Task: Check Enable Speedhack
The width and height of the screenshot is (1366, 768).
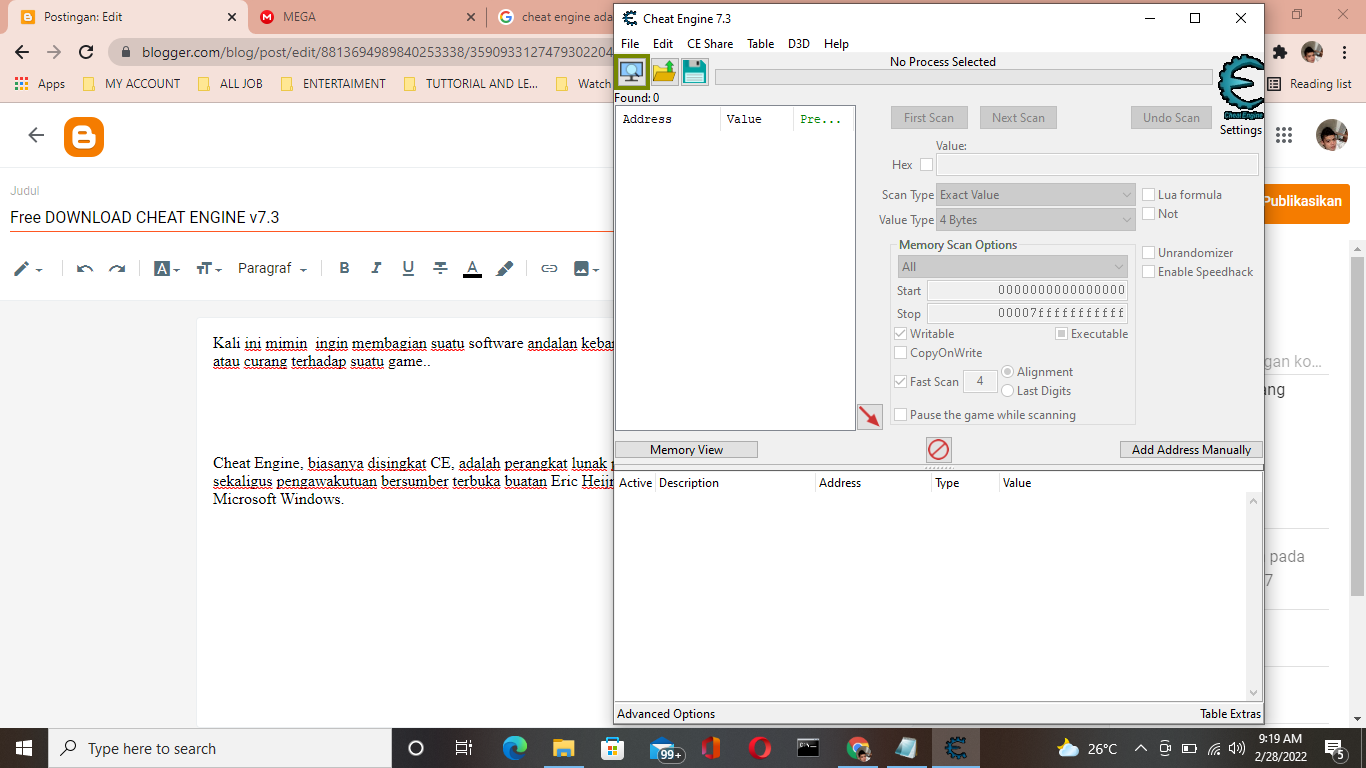Action: point(1149,272)
